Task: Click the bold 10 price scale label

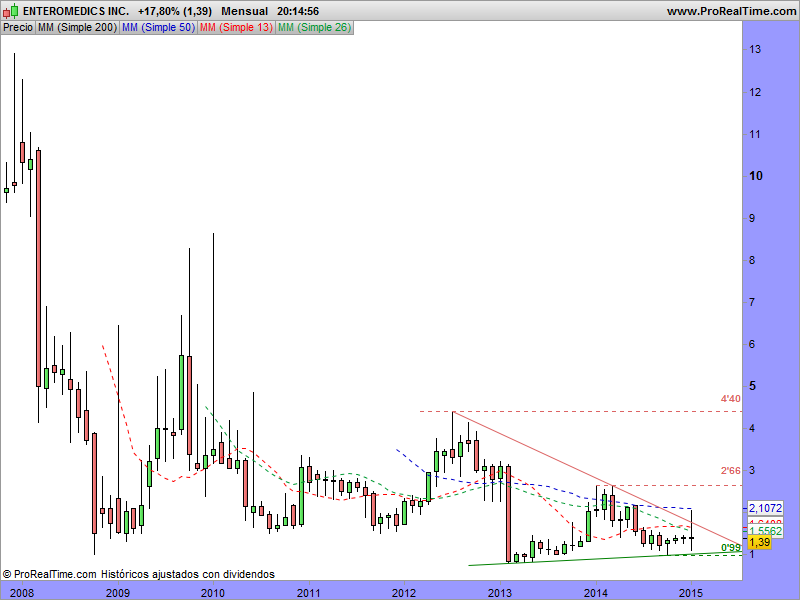Action: click(756, 176)
